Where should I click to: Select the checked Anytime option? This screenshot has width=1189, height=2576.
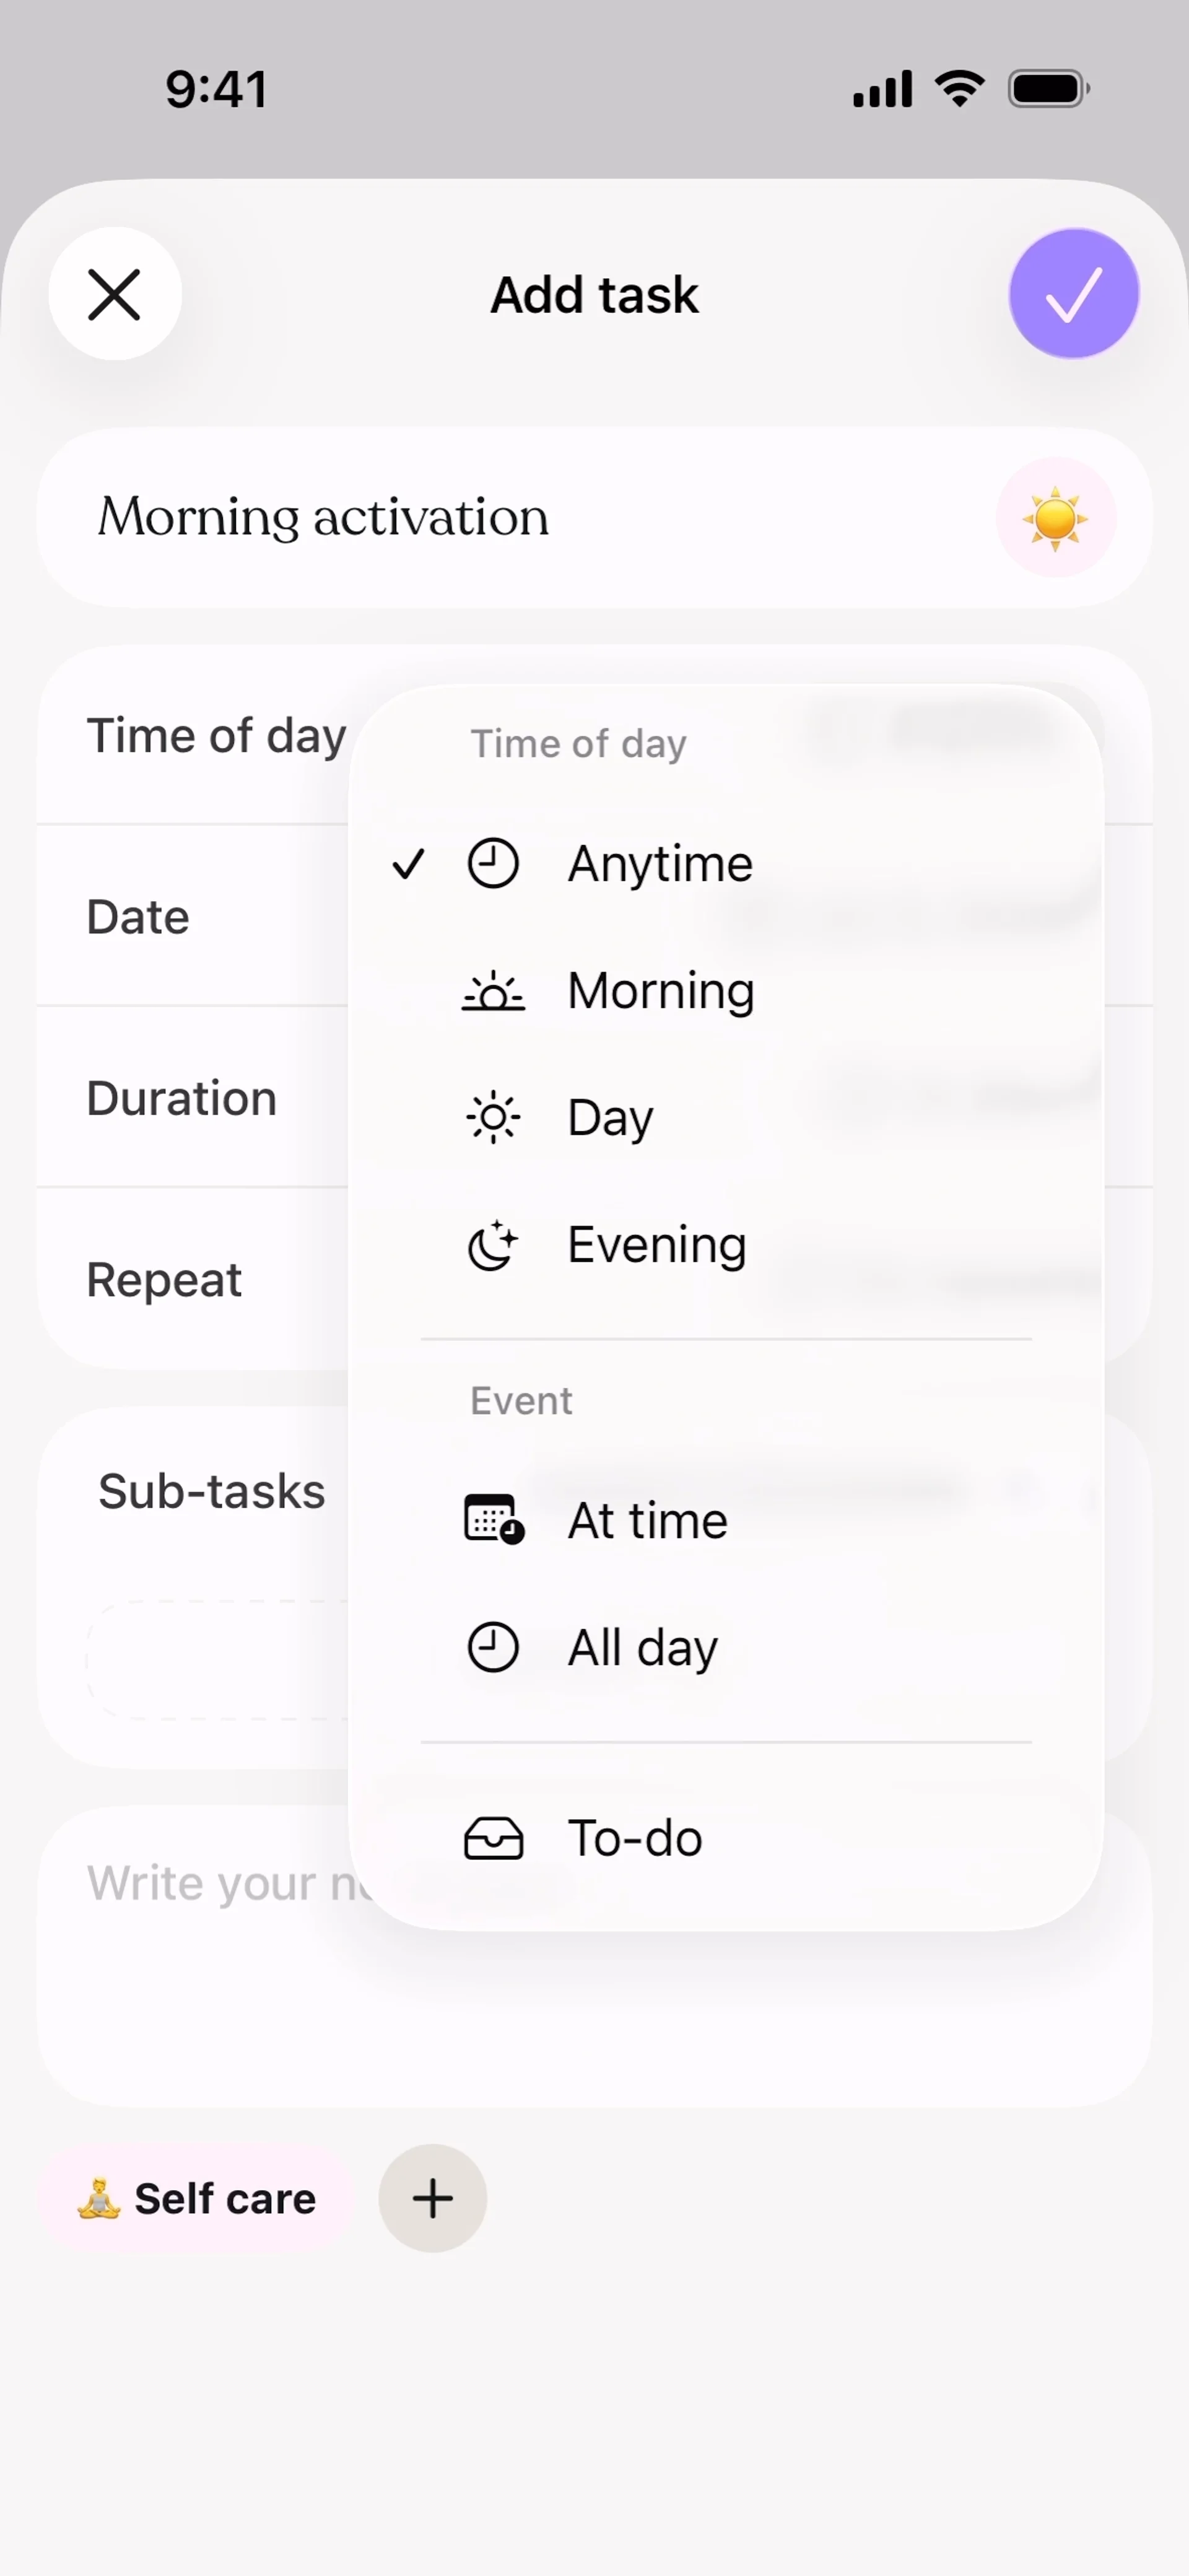coord(660,864)
